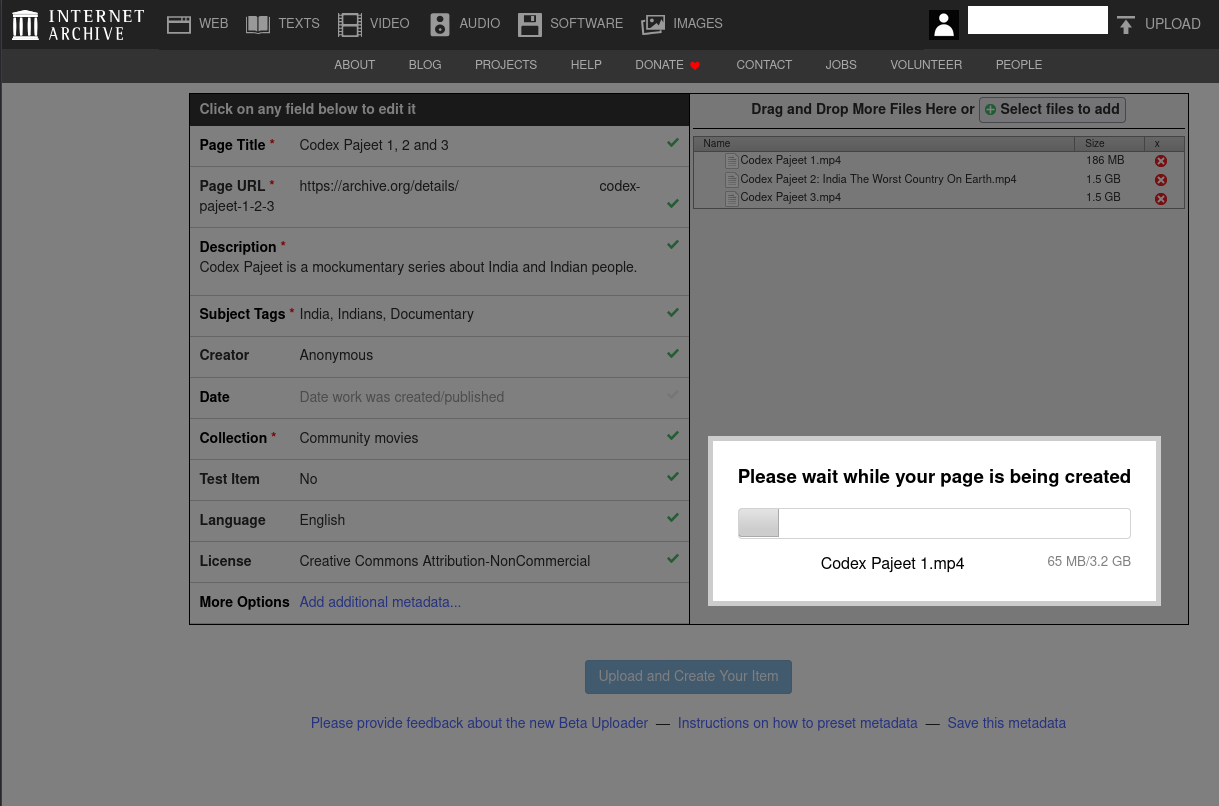Edit the Collection field Community movies
The height and width of the screenshot is (806, 1219).
(359, 438)
